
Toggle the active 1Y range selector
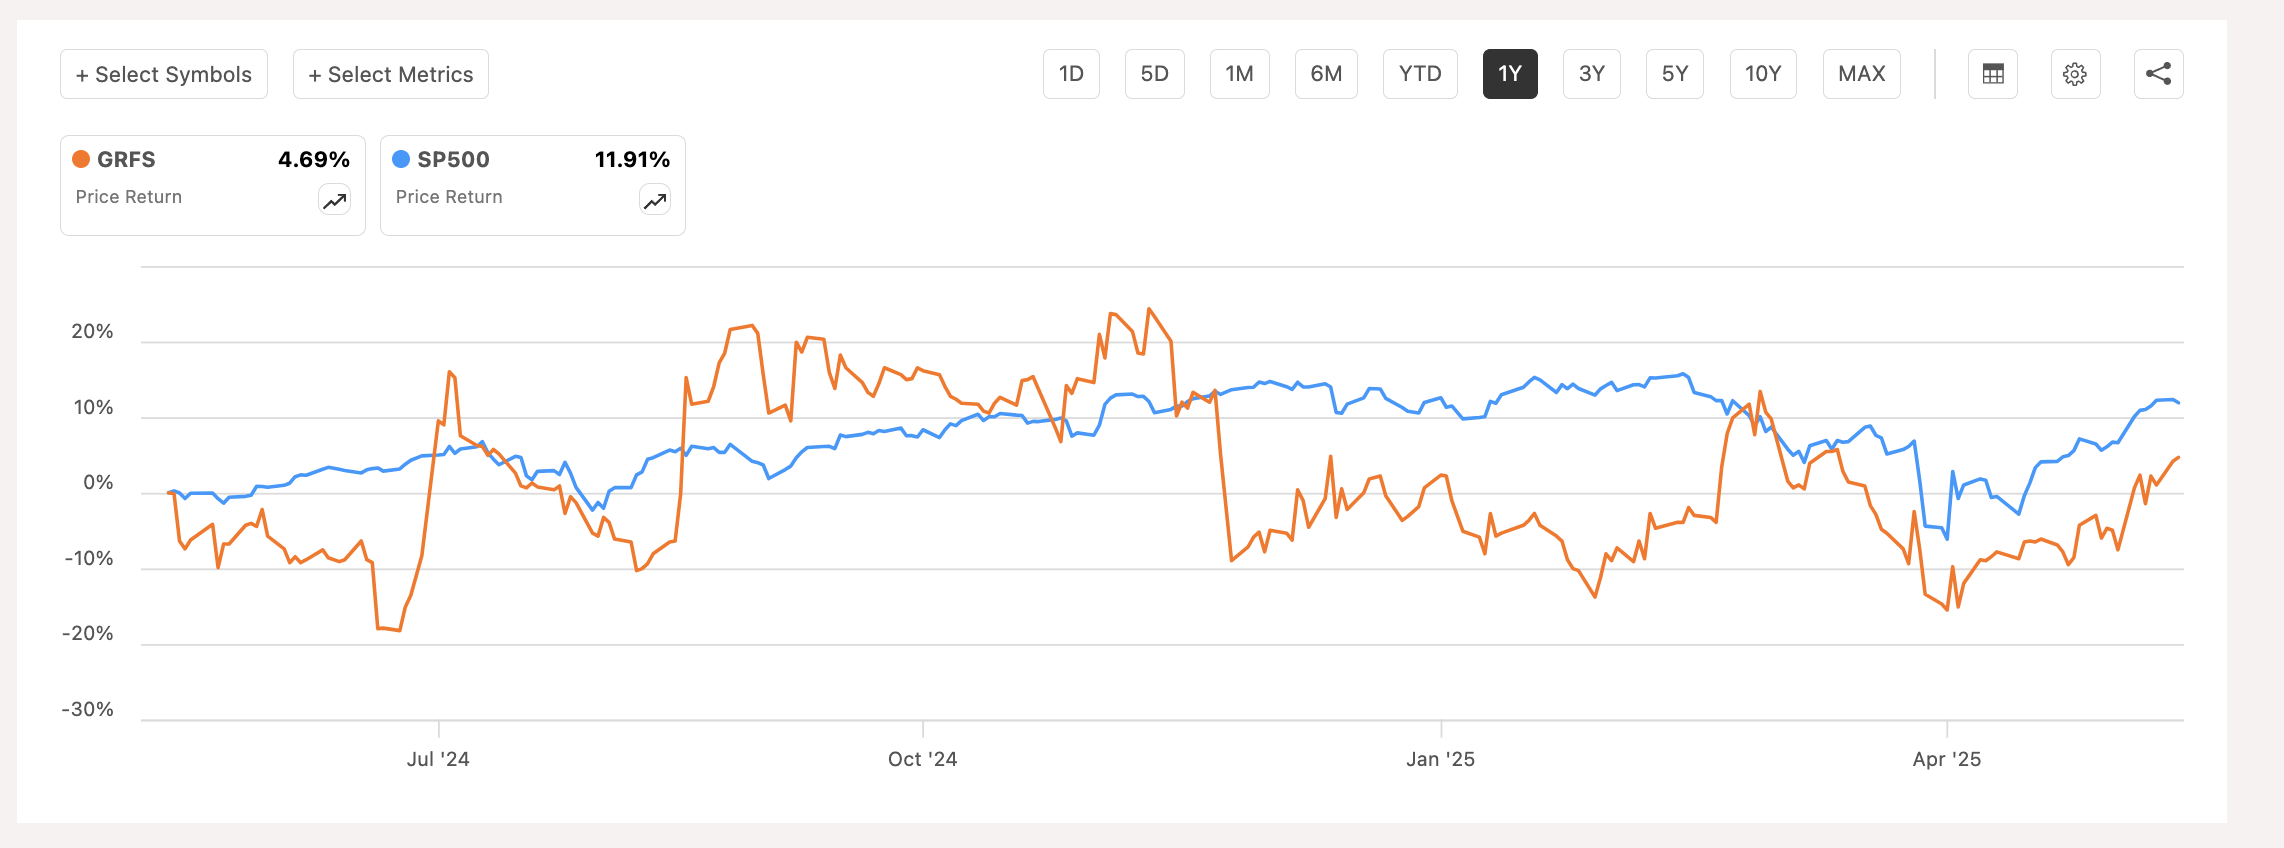point(1509,73)
